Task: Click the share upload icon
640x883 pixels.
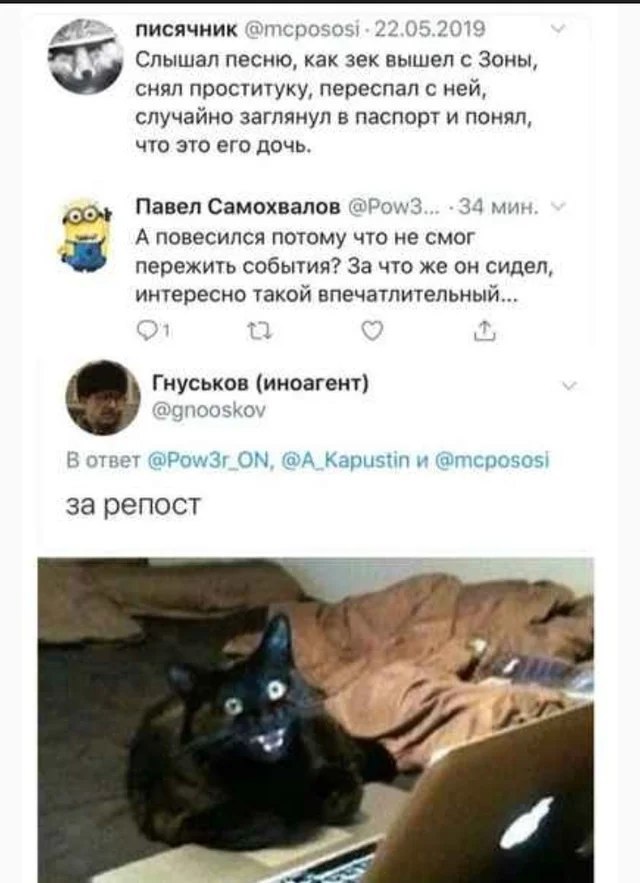Action: tap(485, 331)
